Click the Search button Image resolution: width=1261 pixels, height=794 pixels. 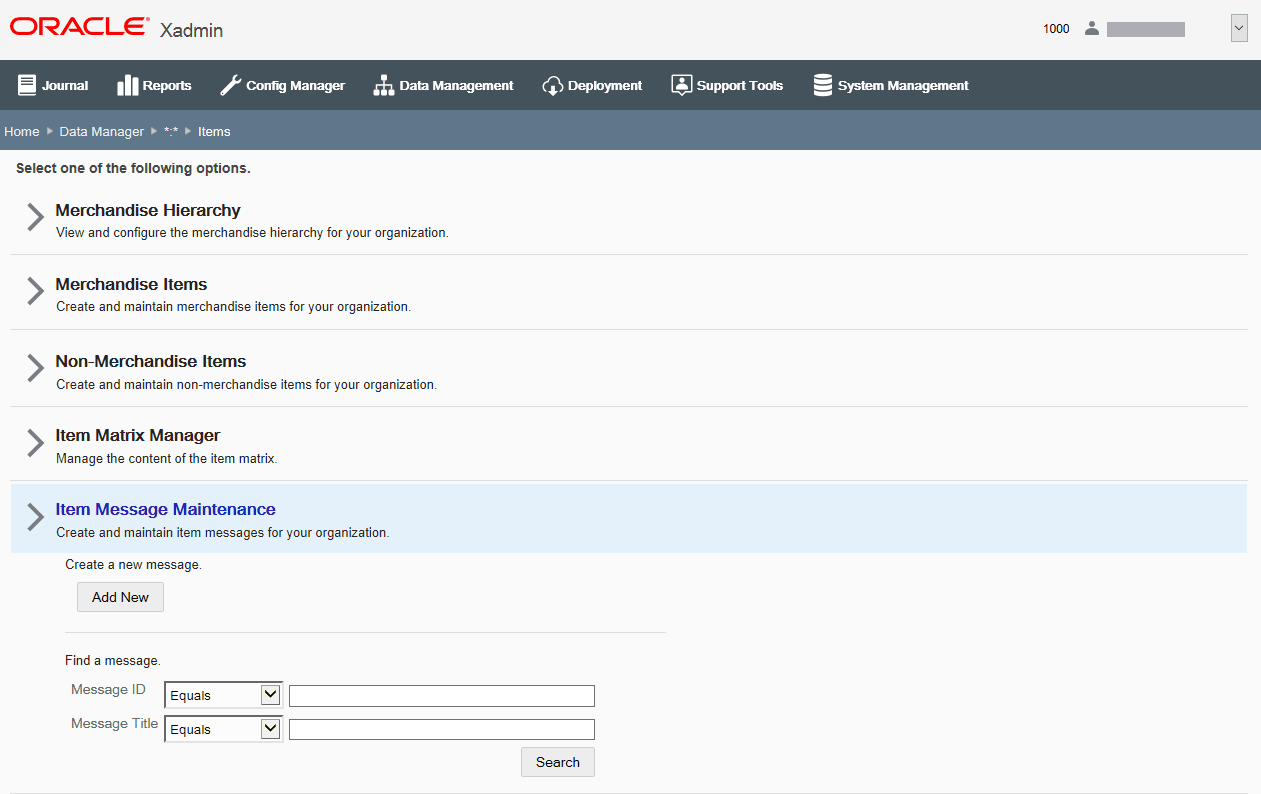558,762
